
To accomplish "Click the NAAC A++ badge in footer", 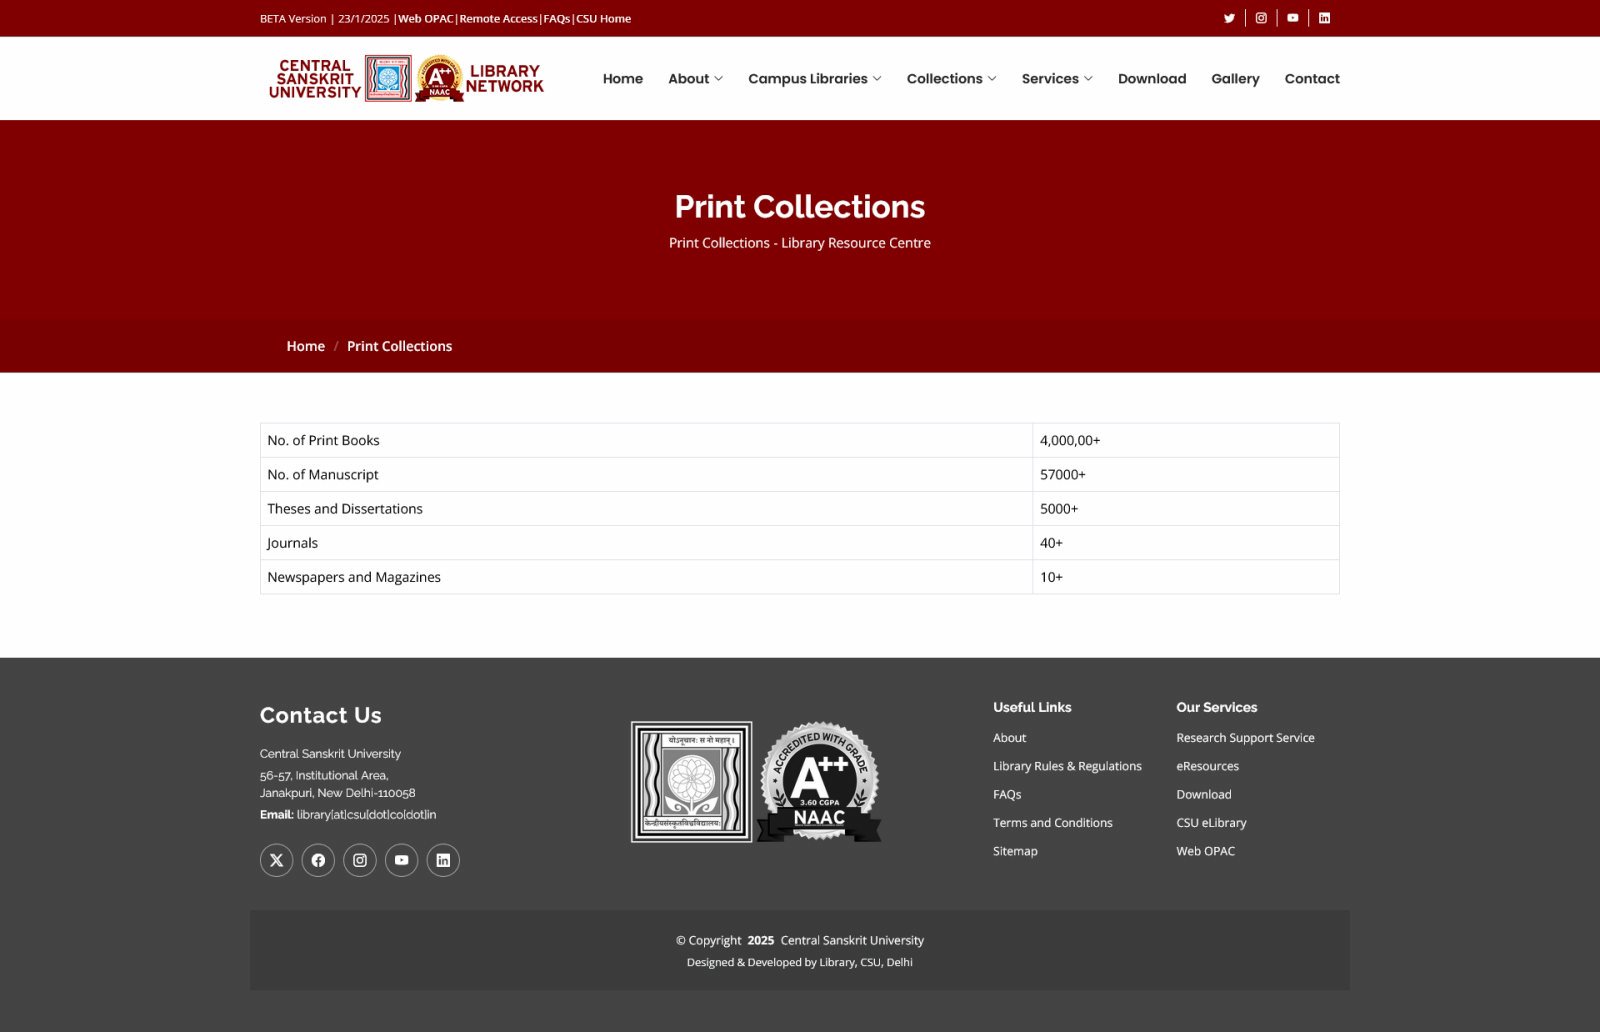I will 819,781.
